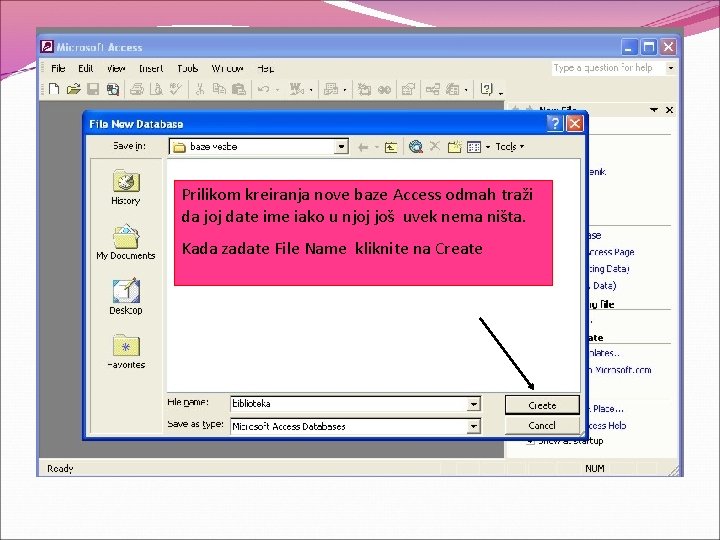Screen dimensions: 720x540
Task: Click the Type a question for help box
Action: 608,68
